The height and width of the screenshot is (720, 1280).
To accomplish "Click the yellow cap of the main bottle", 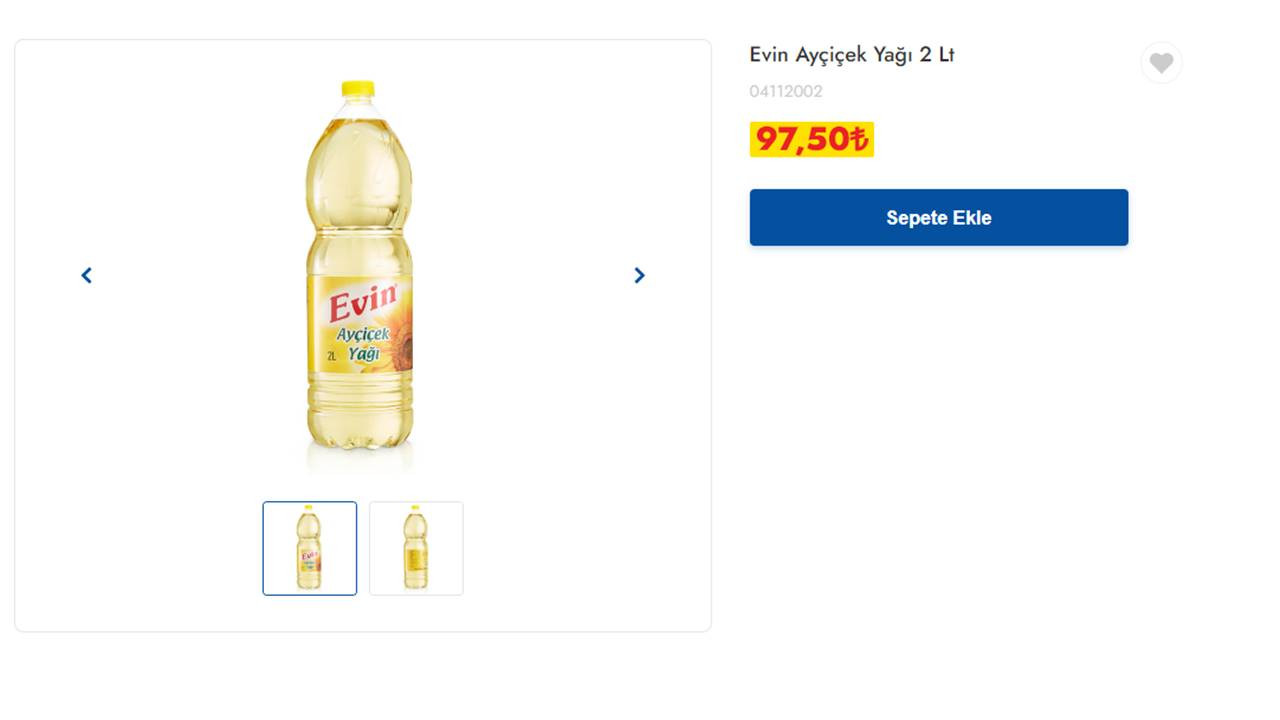I will point(358,89).
